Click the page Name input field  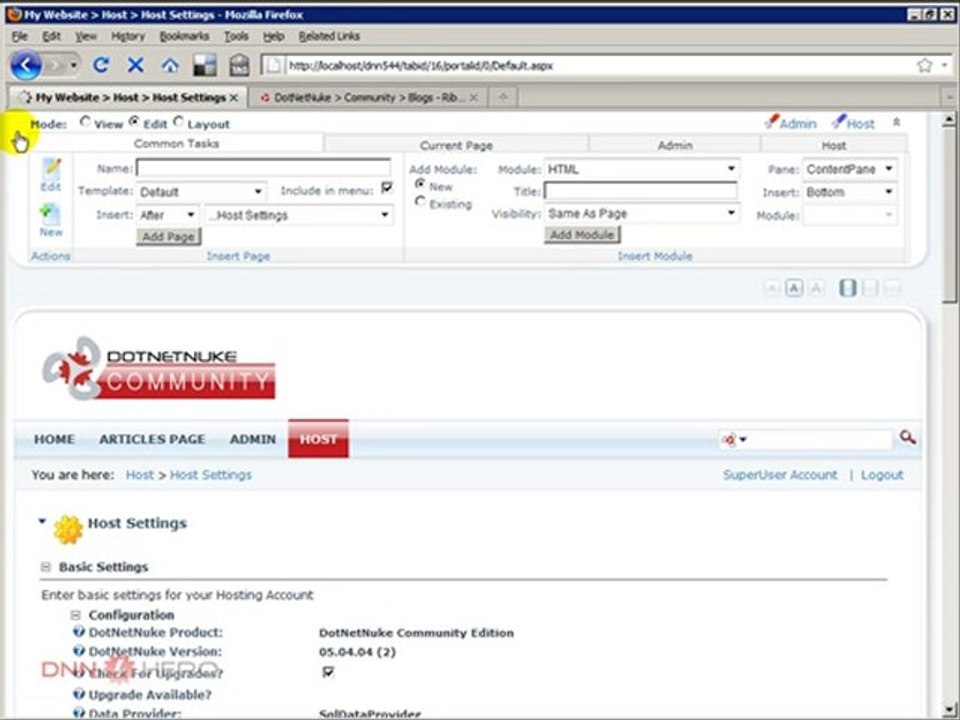tap(263, 168)
